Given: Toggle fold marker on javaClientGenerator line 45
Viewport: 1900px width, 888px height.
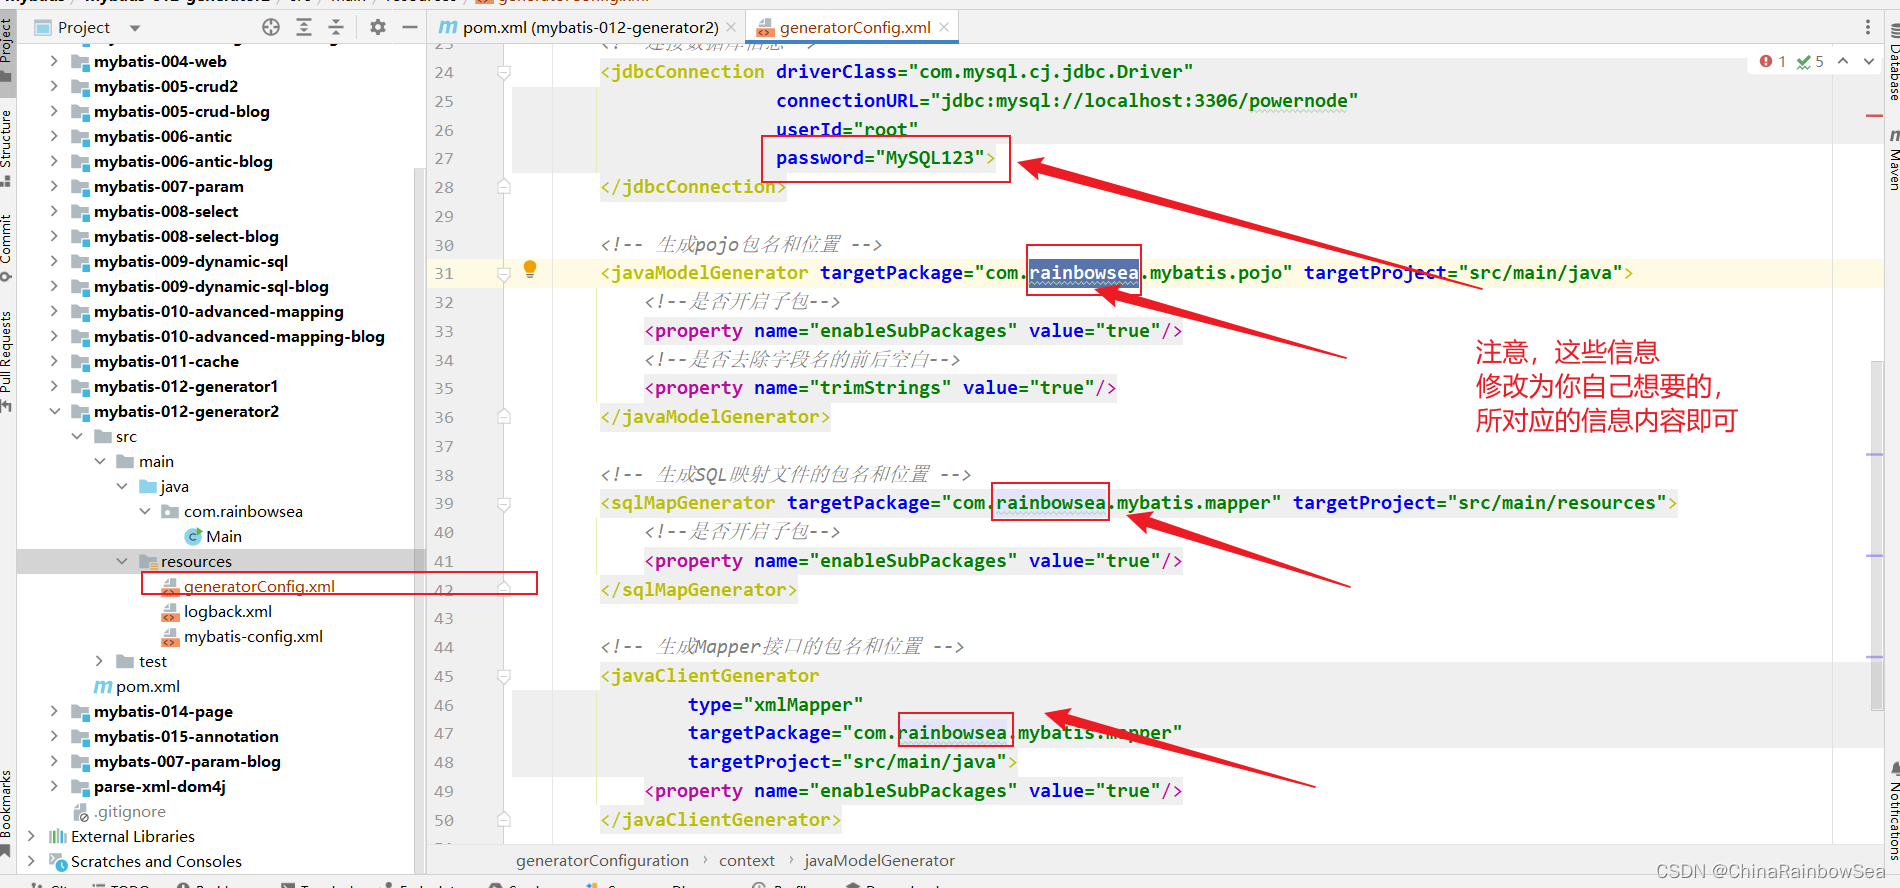Looking at the screenshot, I should [x=504, y=676].
